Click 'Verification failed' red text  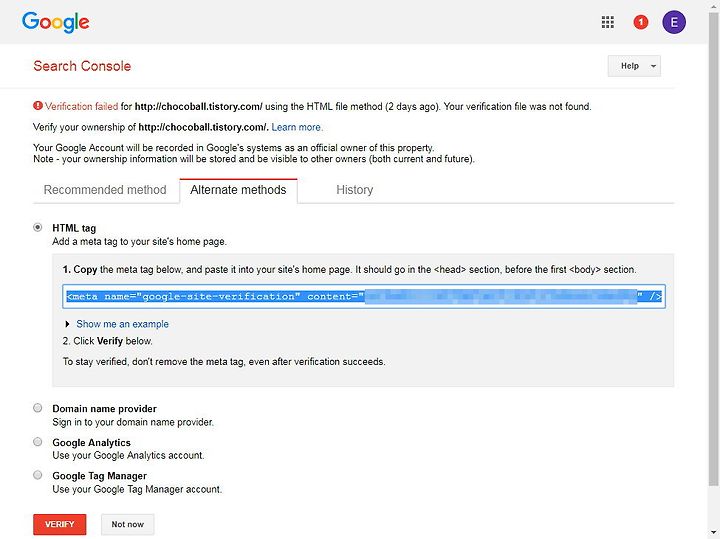(81, 107)
